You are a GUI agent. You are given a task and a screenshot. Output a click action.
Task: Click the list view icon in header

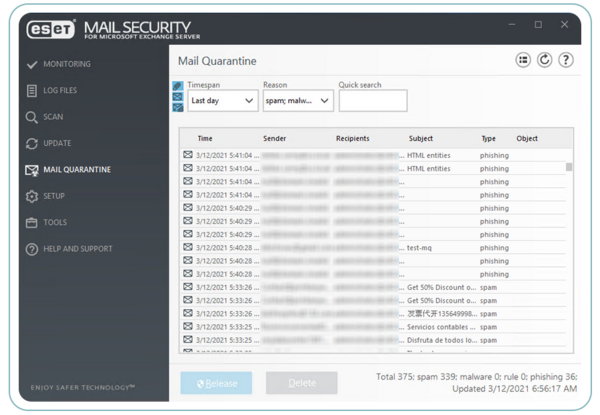[523, 60]
